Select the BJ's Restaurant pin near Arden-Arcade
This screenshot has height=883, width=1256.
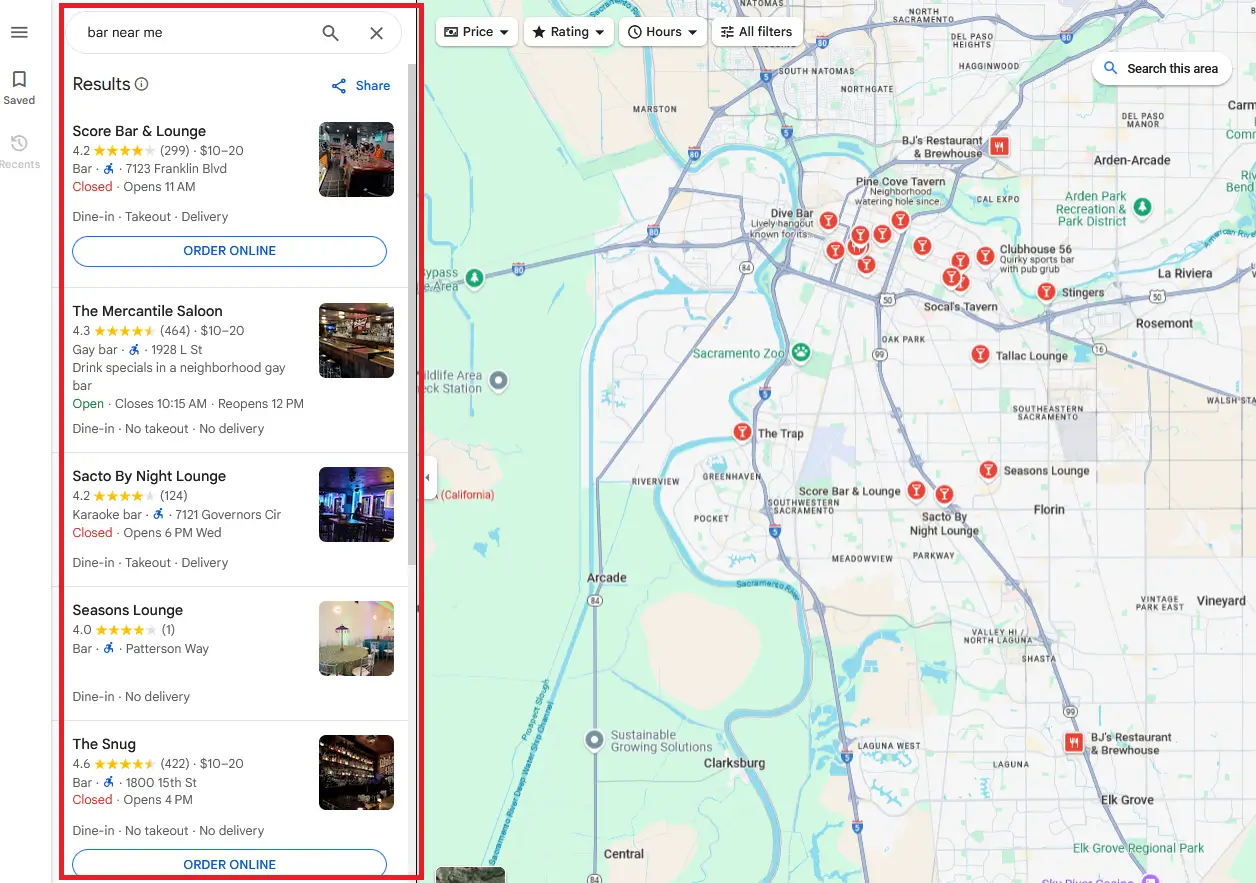[999, 147]
